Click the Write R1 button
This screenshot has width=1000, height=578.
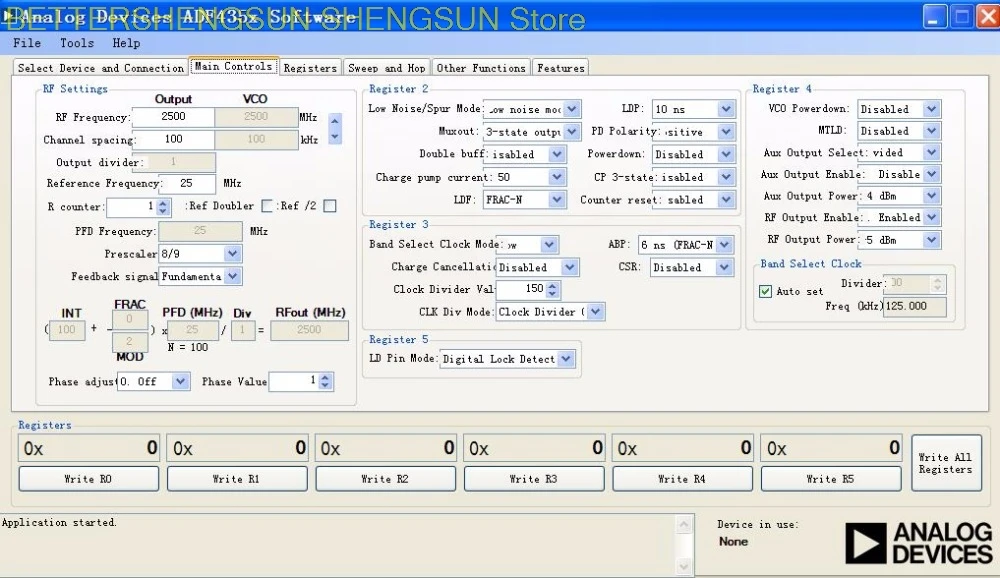[237, 479]
